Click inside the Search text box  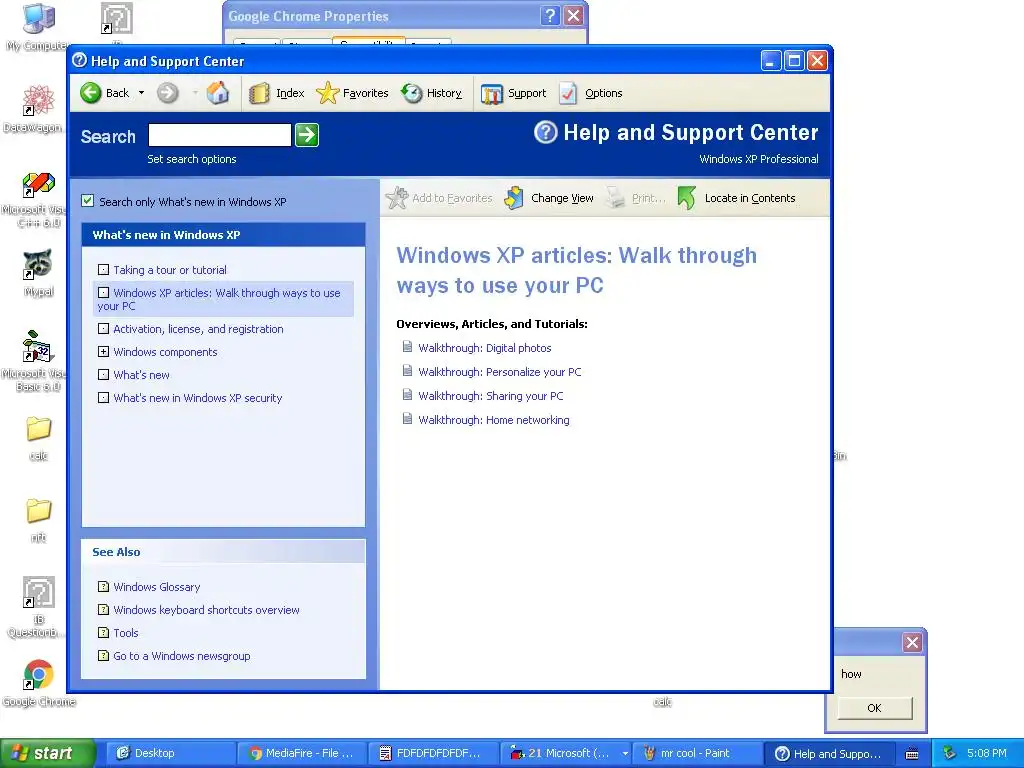pos(219,135)
